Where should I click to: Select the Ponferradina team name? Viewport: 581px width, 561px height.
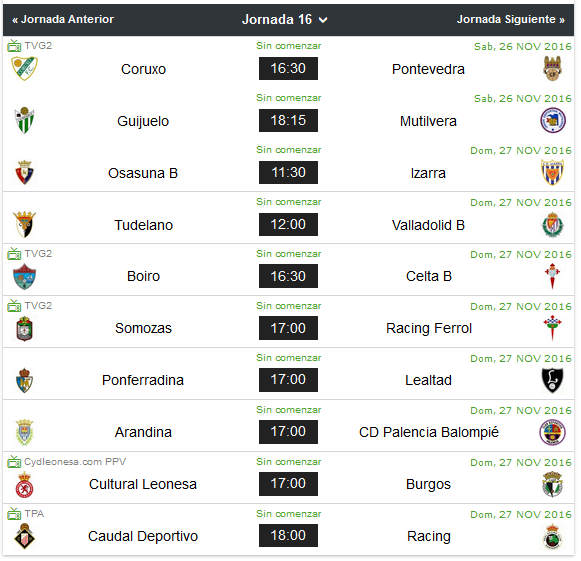click(x=143, y=380)
